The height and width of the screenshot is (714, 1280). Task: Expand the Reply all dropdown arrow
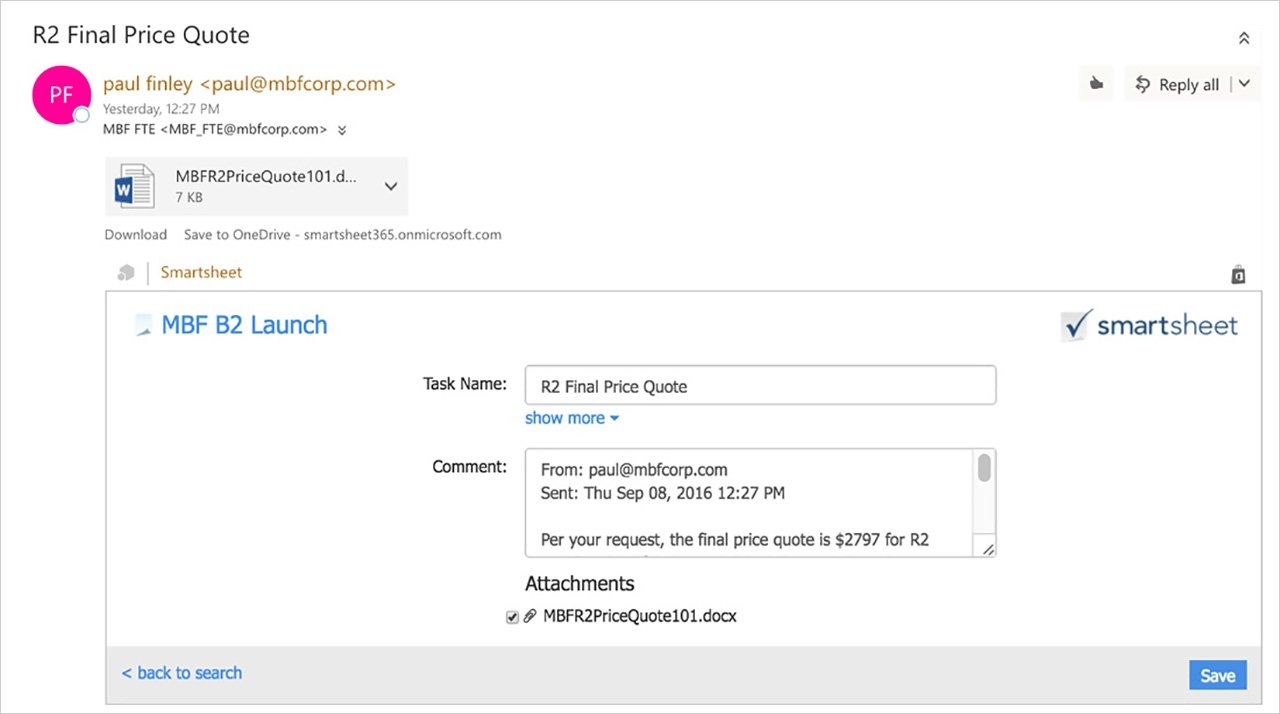(x=1244, y=84)
